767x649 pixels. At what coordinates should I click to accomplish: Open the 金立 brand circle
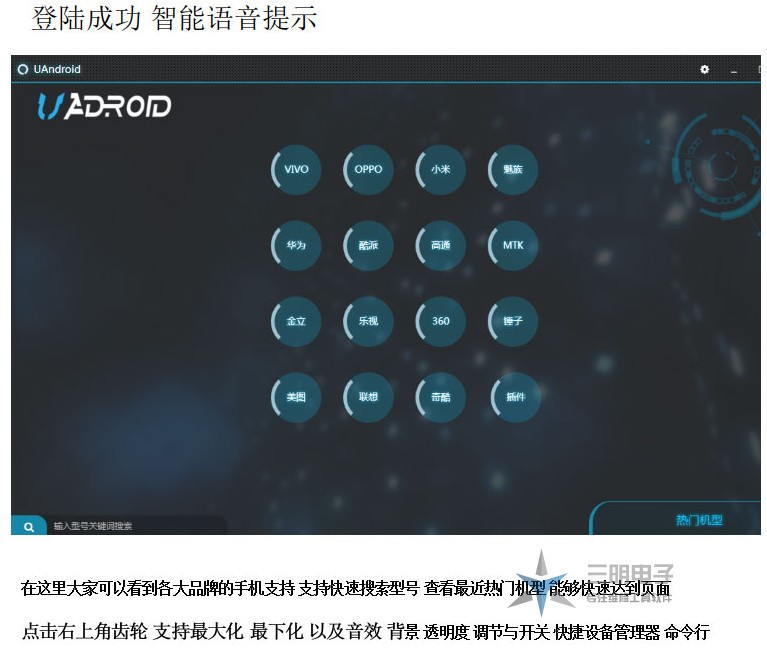tap(296, 321)
